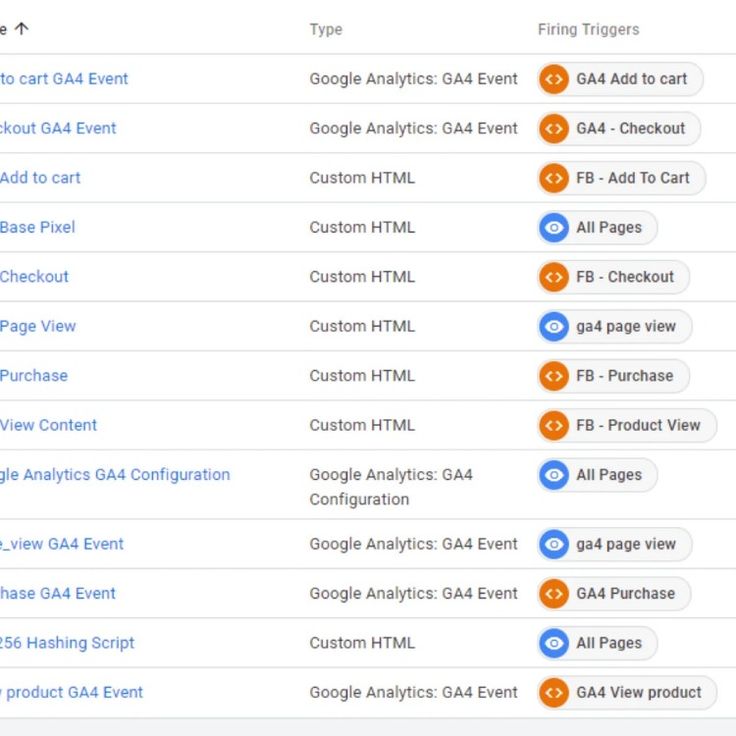The height and width of the screenshot is (736, 736).
Task: Click the 'FB - Purchase' trigger chip
Action: point(613,376)
